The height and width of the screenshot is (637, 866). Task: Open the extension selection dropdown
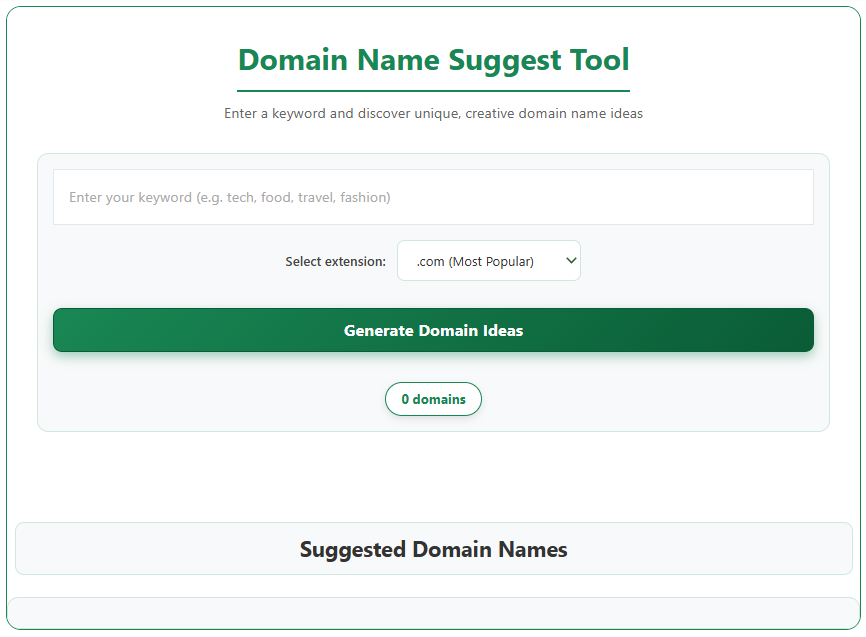pyautogui.click(x=489, y=260)
